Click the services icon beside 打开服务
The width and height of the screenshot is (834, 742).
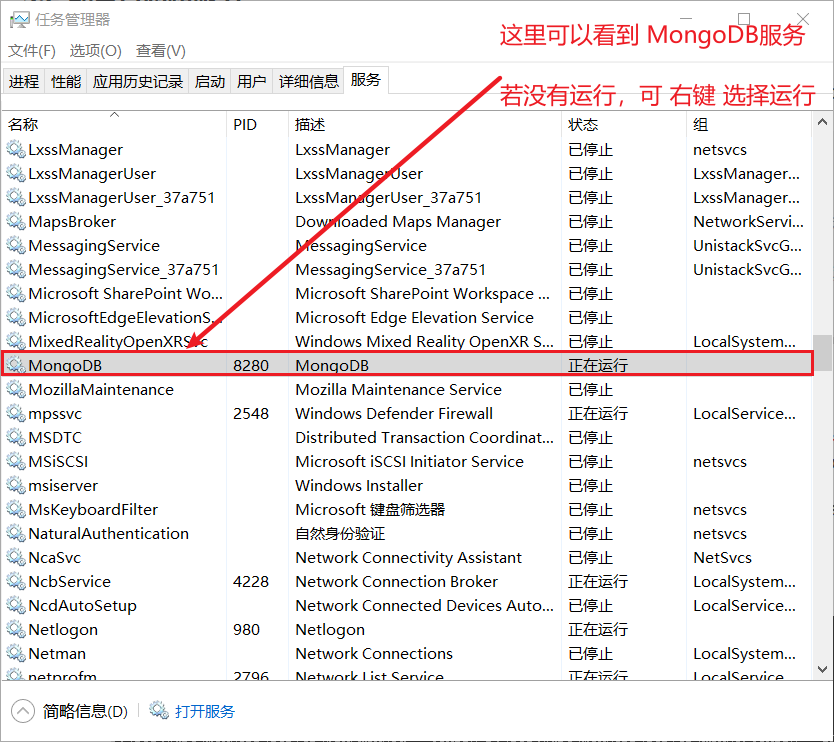click(159, 711)
